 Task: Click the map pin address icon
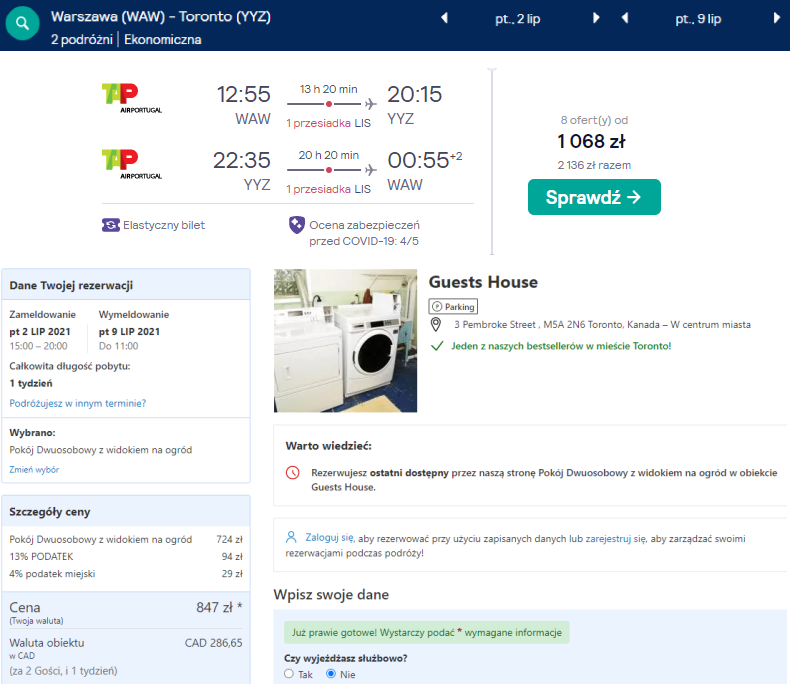pyautogui.click(x=436, y=325)
